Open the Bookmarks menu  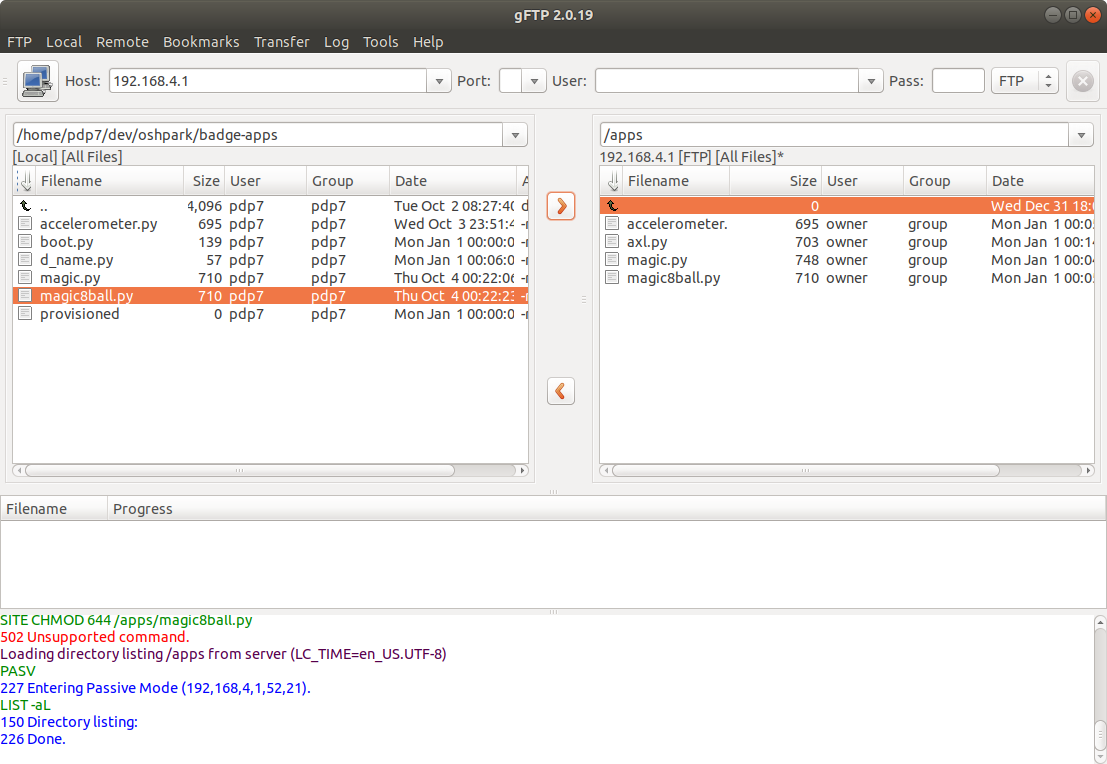coord(201,42)
